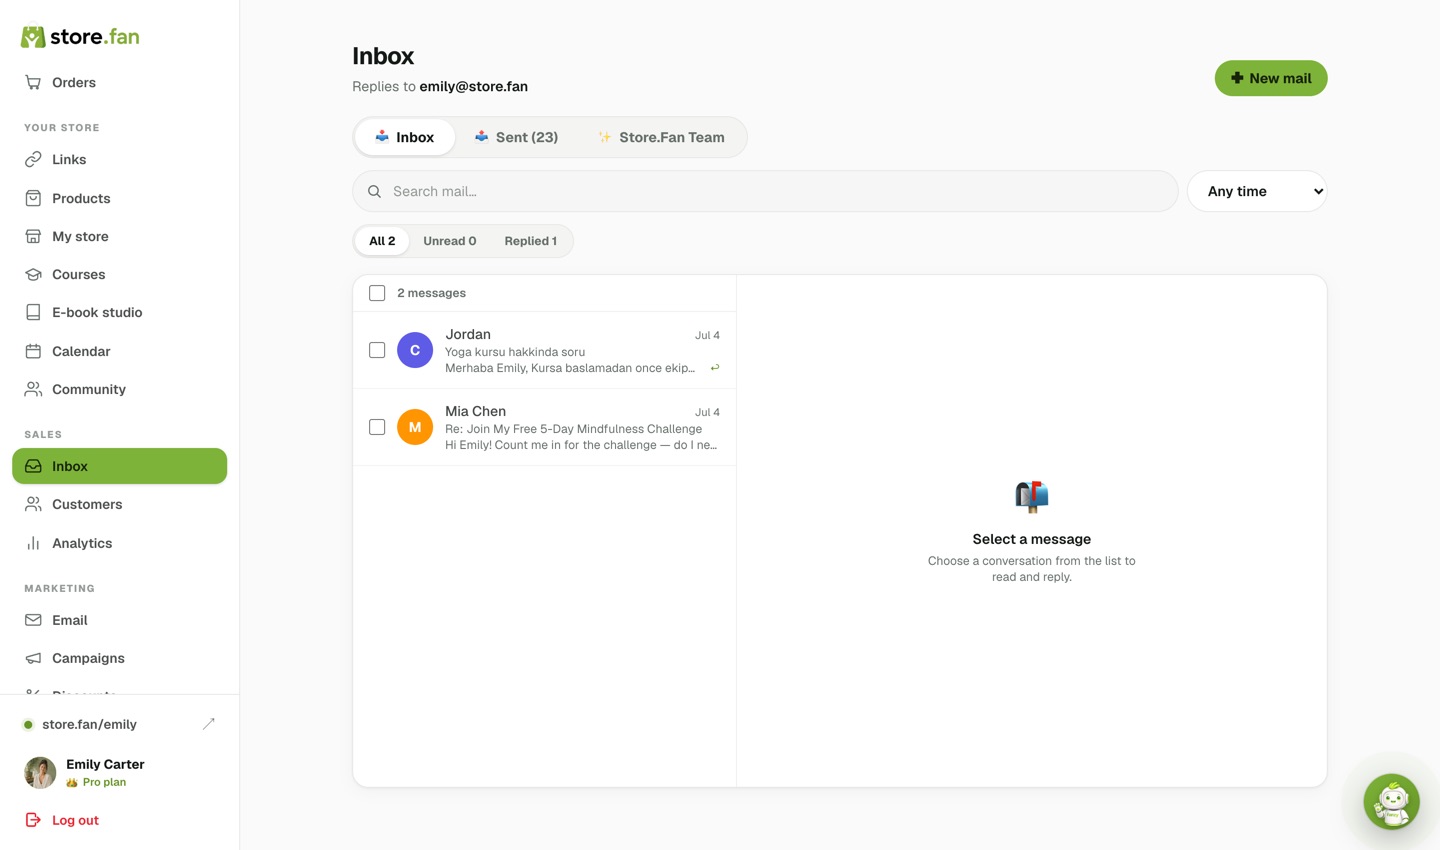Go to Products in sidebar

(120, 198)
